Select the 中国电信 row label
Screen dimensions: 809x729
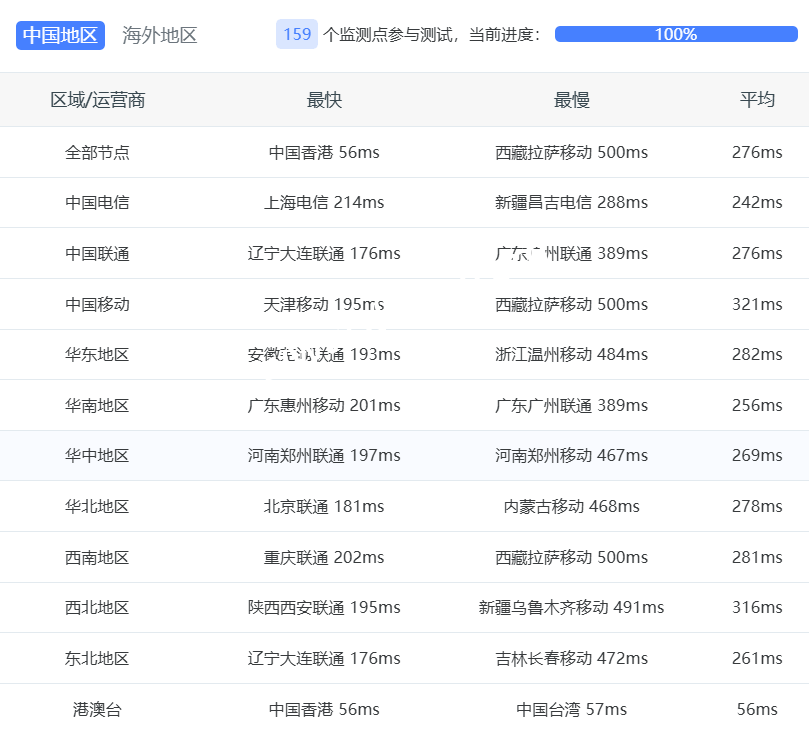98,203
